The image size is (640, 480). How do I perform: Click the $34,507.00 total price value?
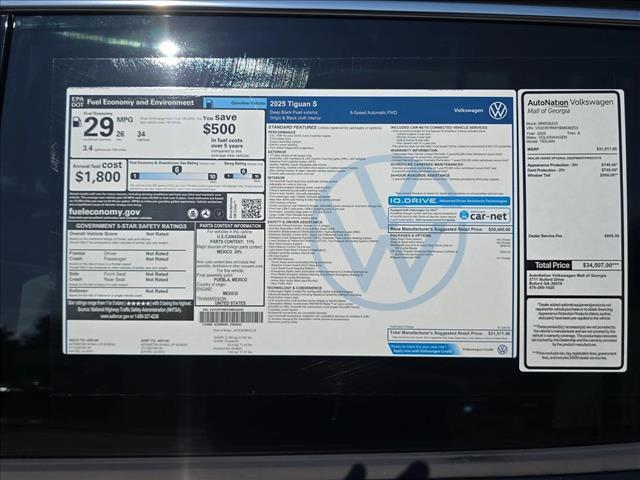point(600,265)
